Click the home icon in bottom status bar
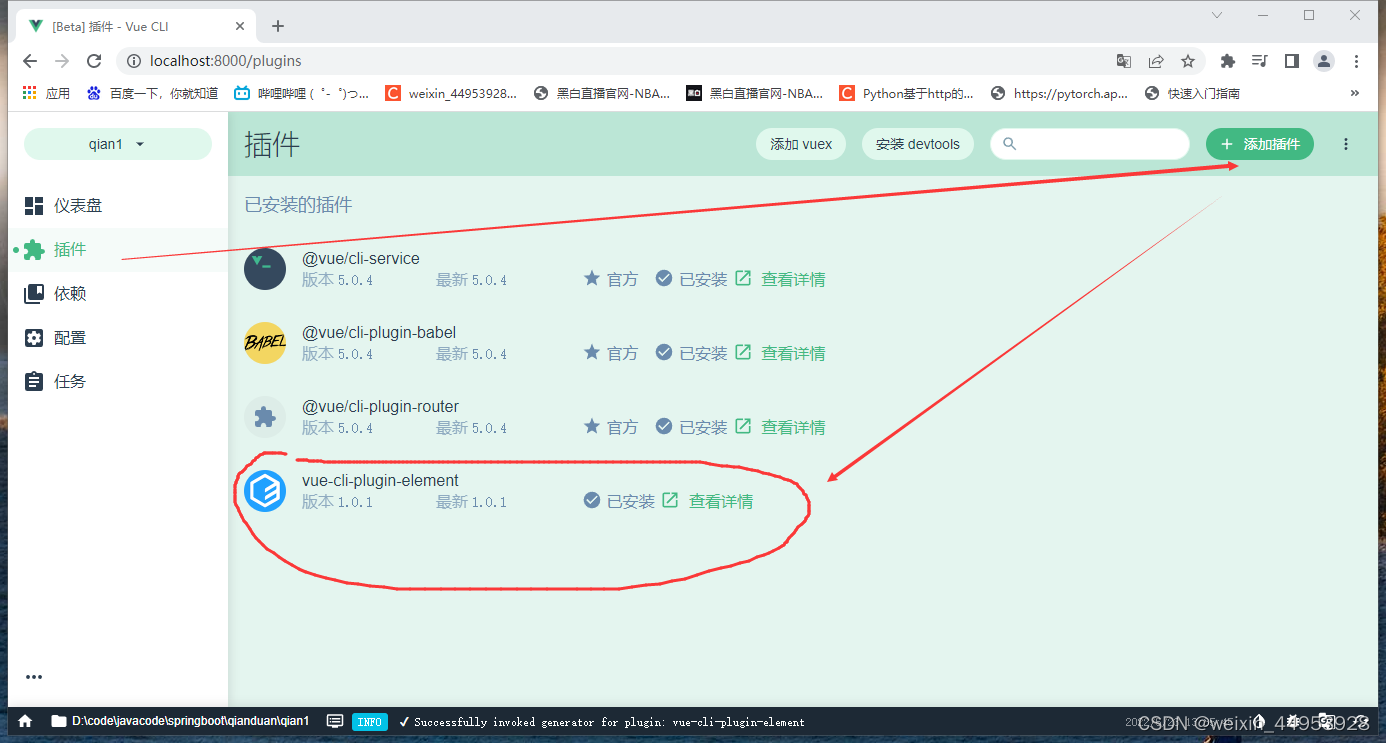1386x743 pixels. [x=25, y=721]
